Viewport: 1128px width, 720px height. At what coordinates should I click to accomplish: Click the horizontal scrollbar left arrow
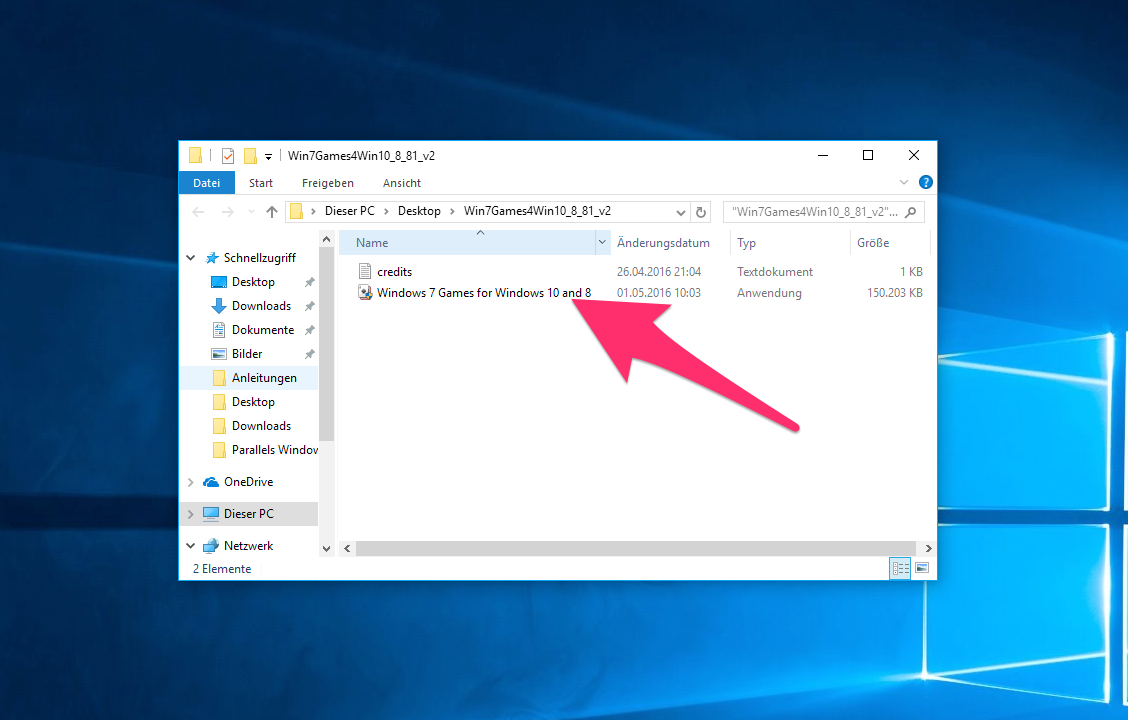(347, 549)
